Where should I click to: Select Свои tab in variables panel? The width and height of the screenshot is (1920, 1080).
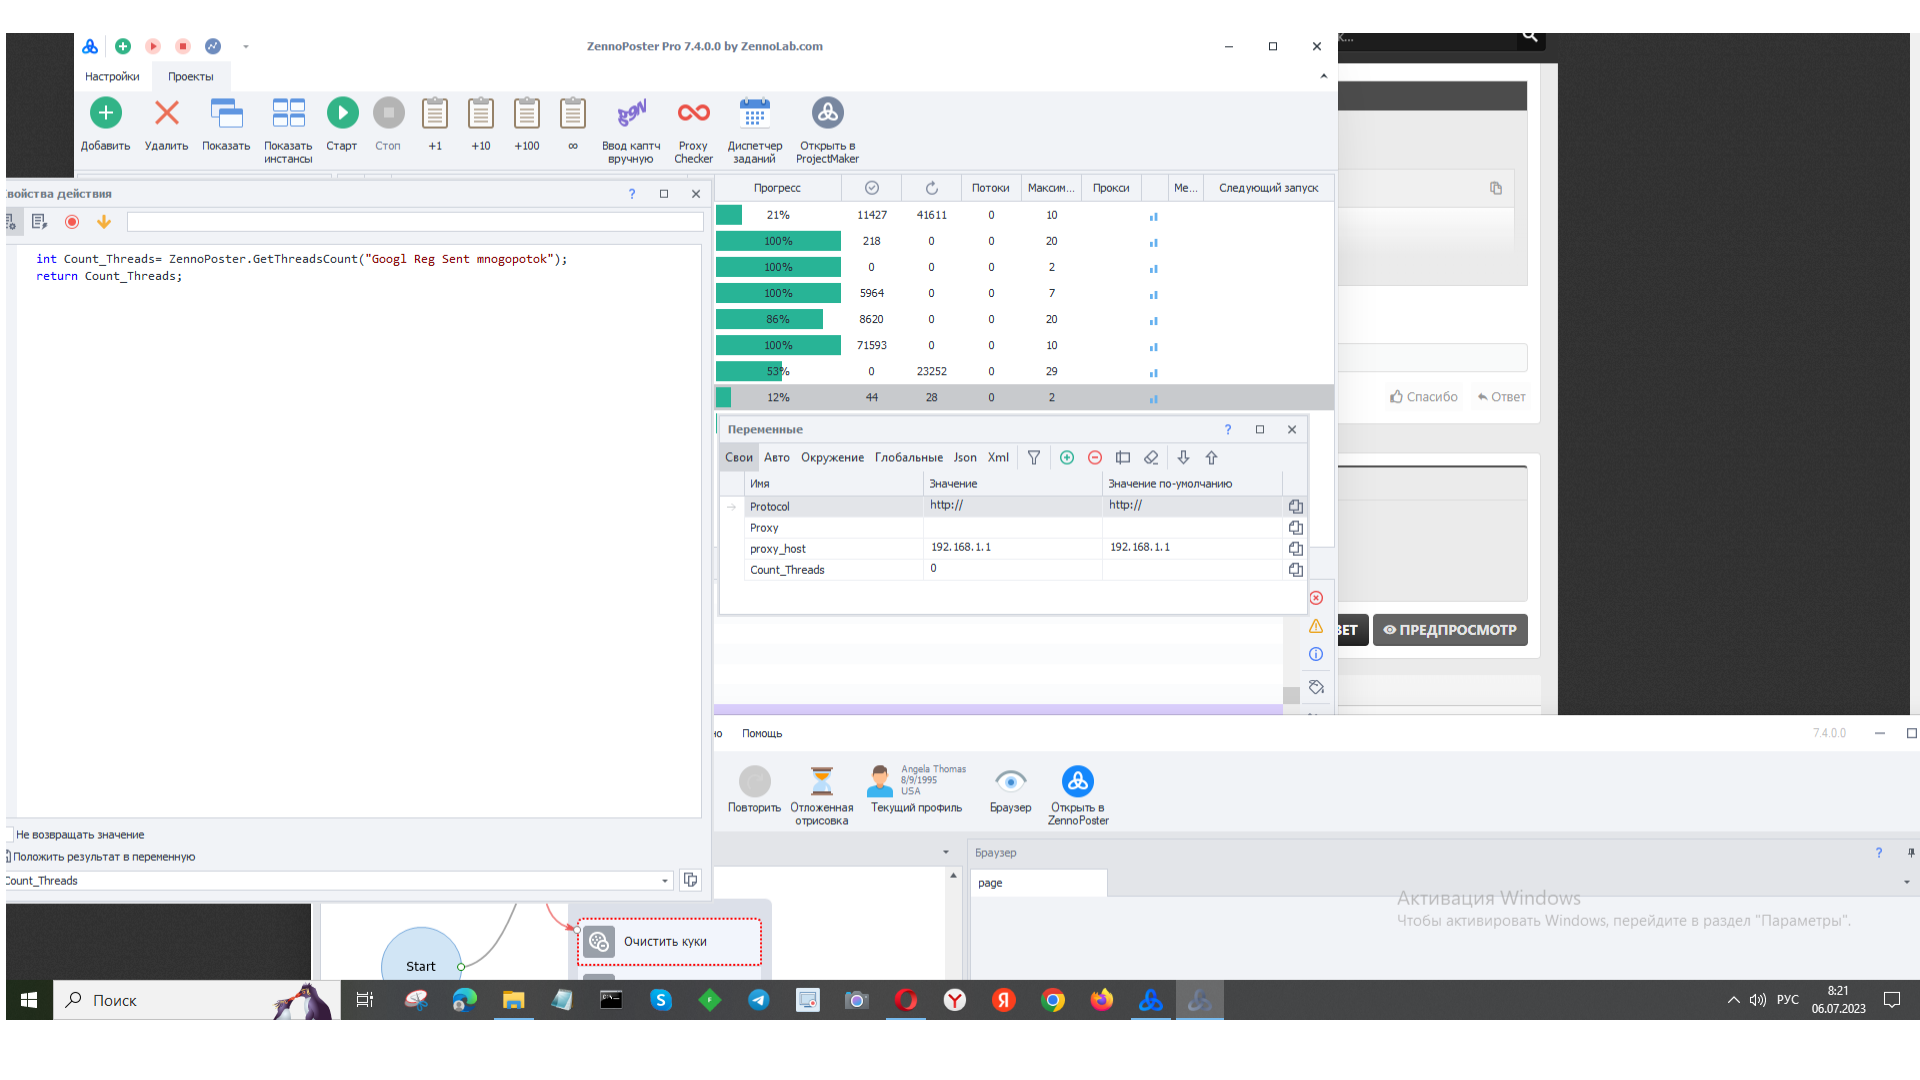pyautogui.click(x=739, y=458)
